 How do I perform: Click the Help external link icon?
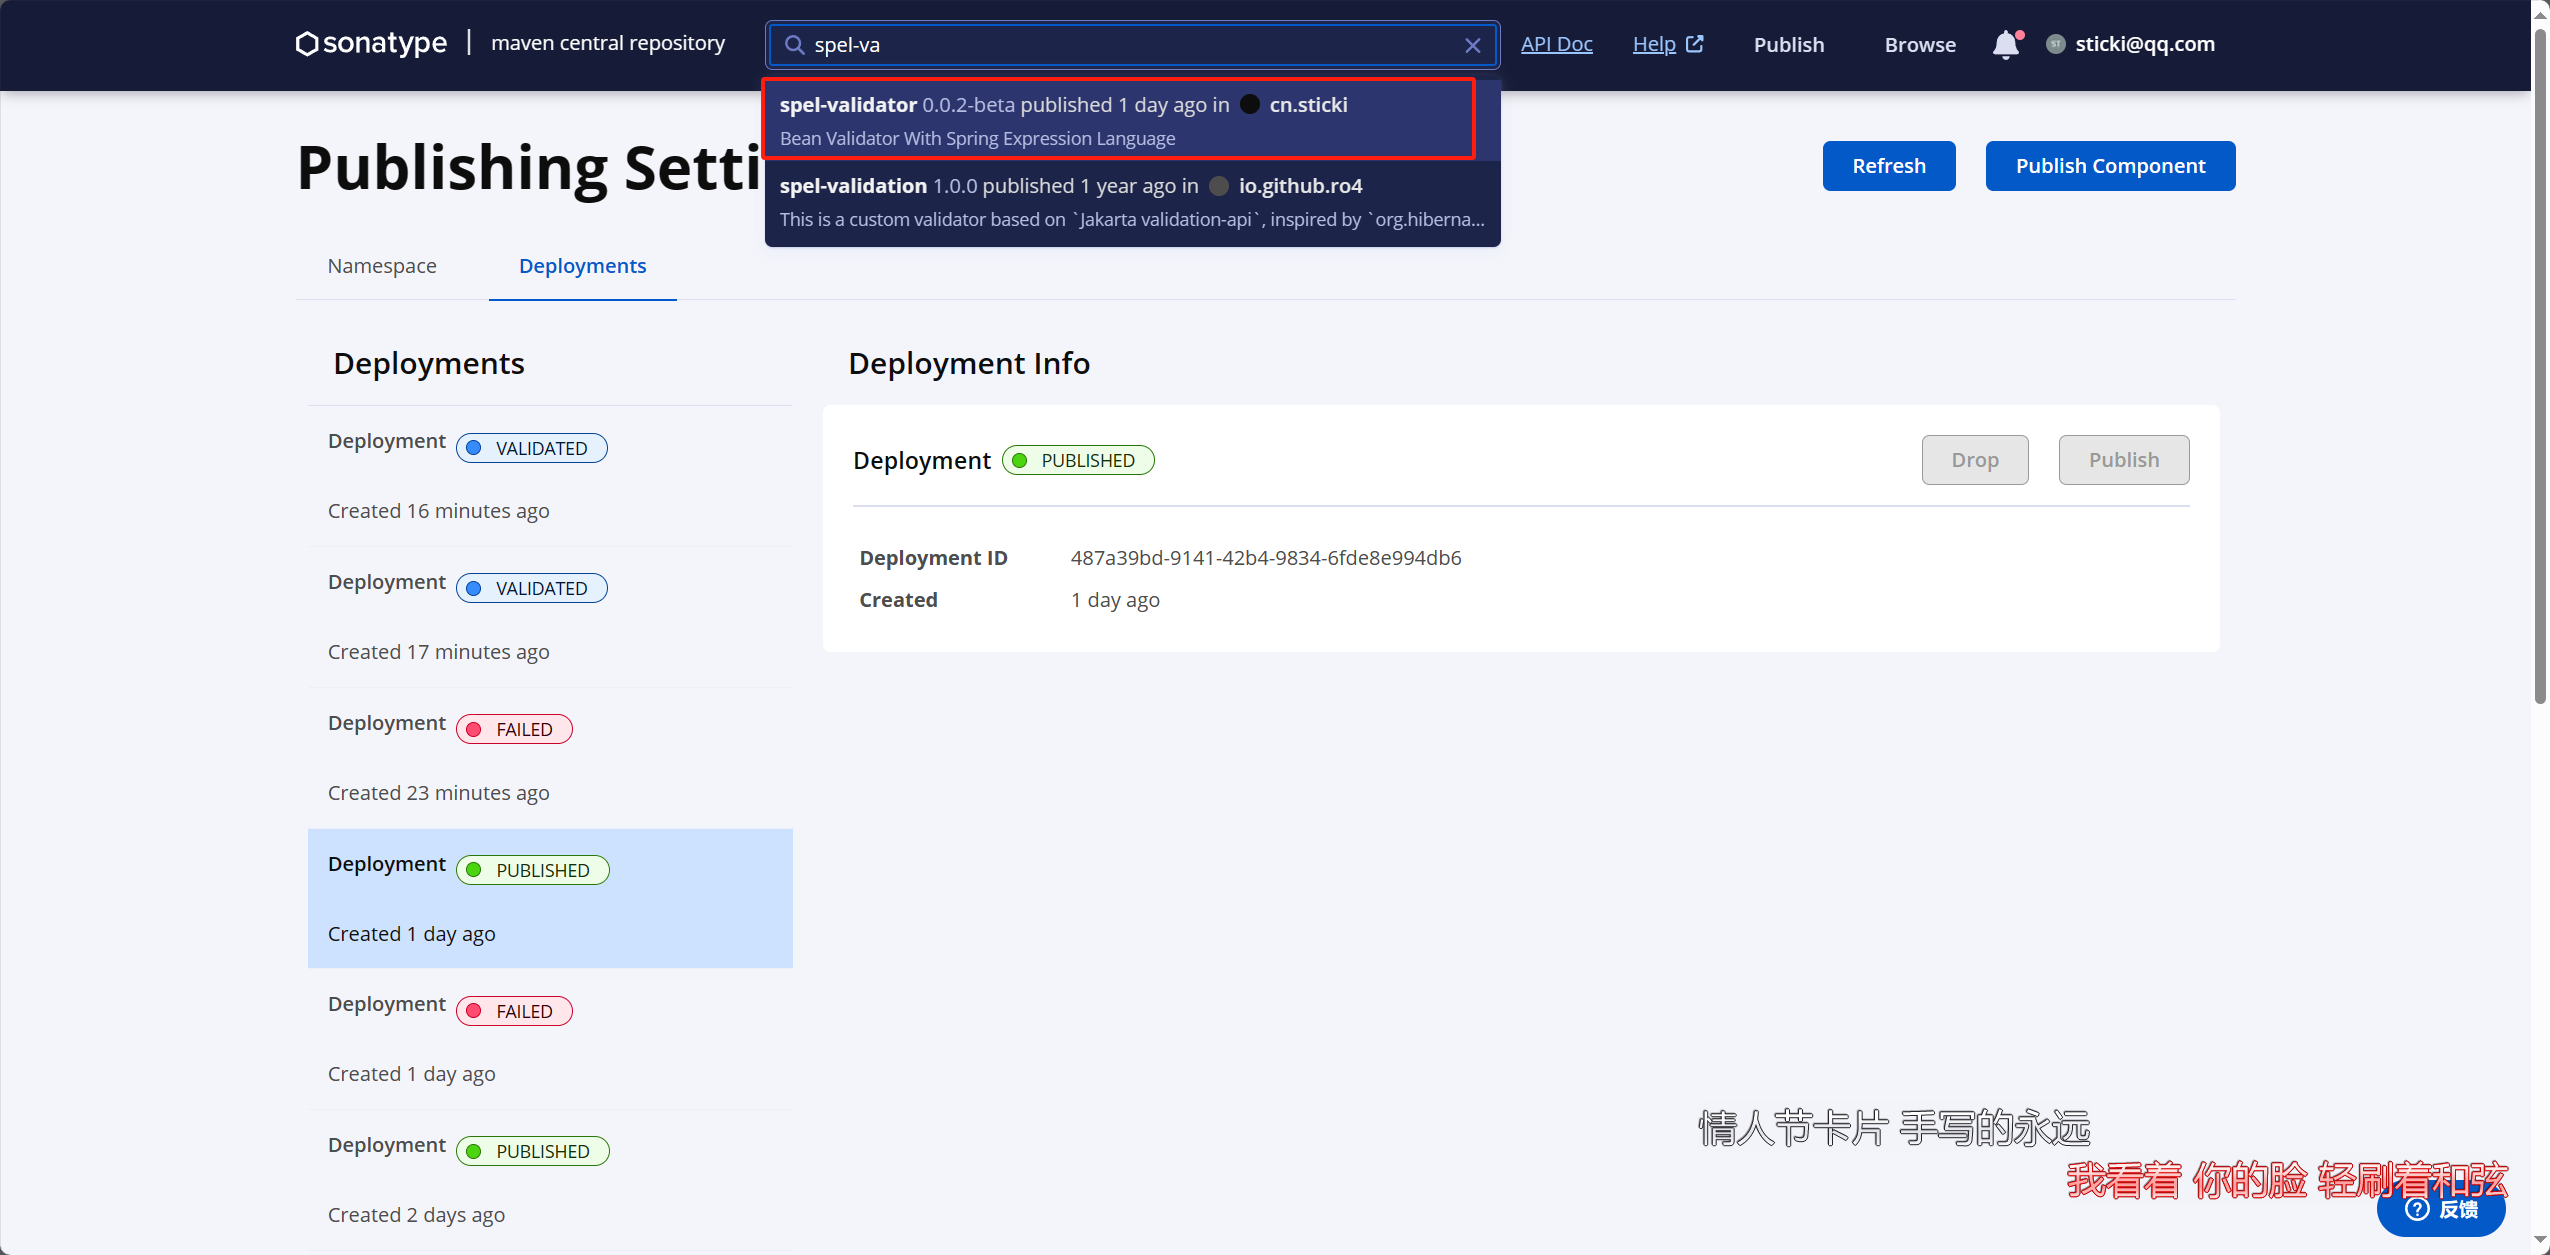[x=1696, y=42]
